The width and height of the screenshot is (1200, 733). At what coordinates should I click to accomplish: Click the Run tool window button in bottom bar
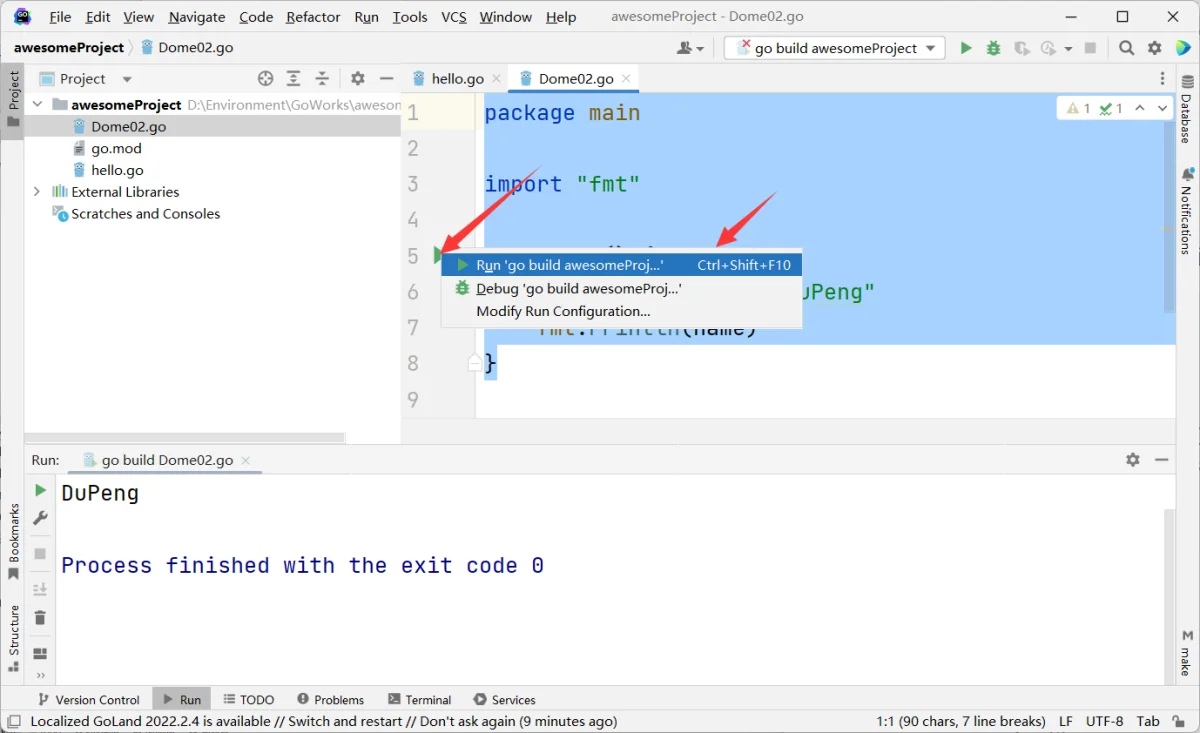point(181,699)
